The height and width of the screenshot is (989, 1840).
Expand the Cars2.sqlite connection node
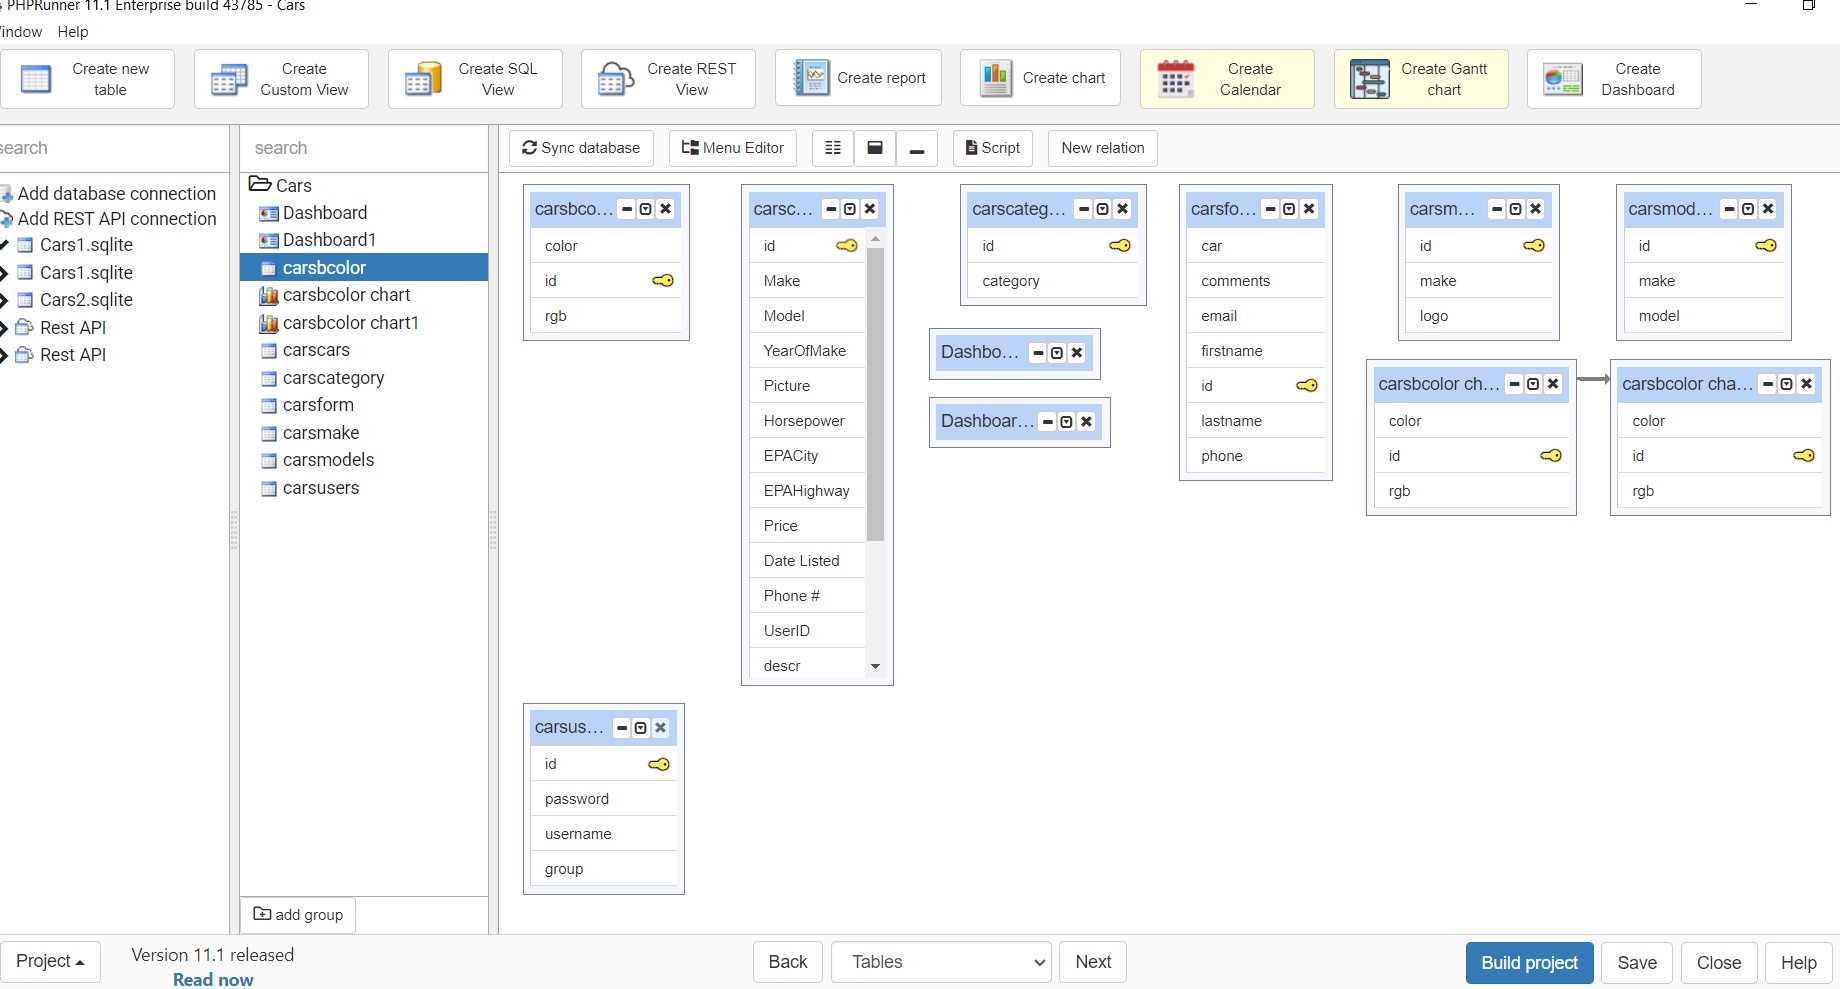[4, 300]
